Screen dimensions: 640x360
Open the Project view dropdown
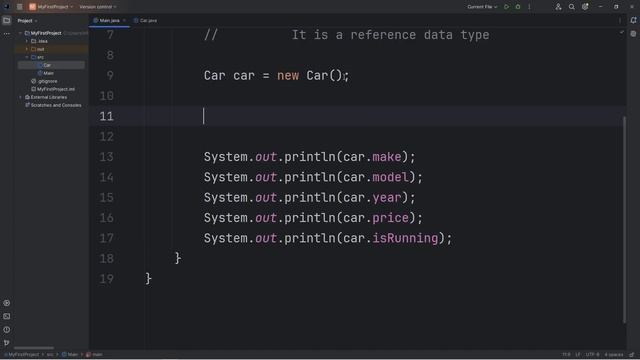click(x=27, y=20)
